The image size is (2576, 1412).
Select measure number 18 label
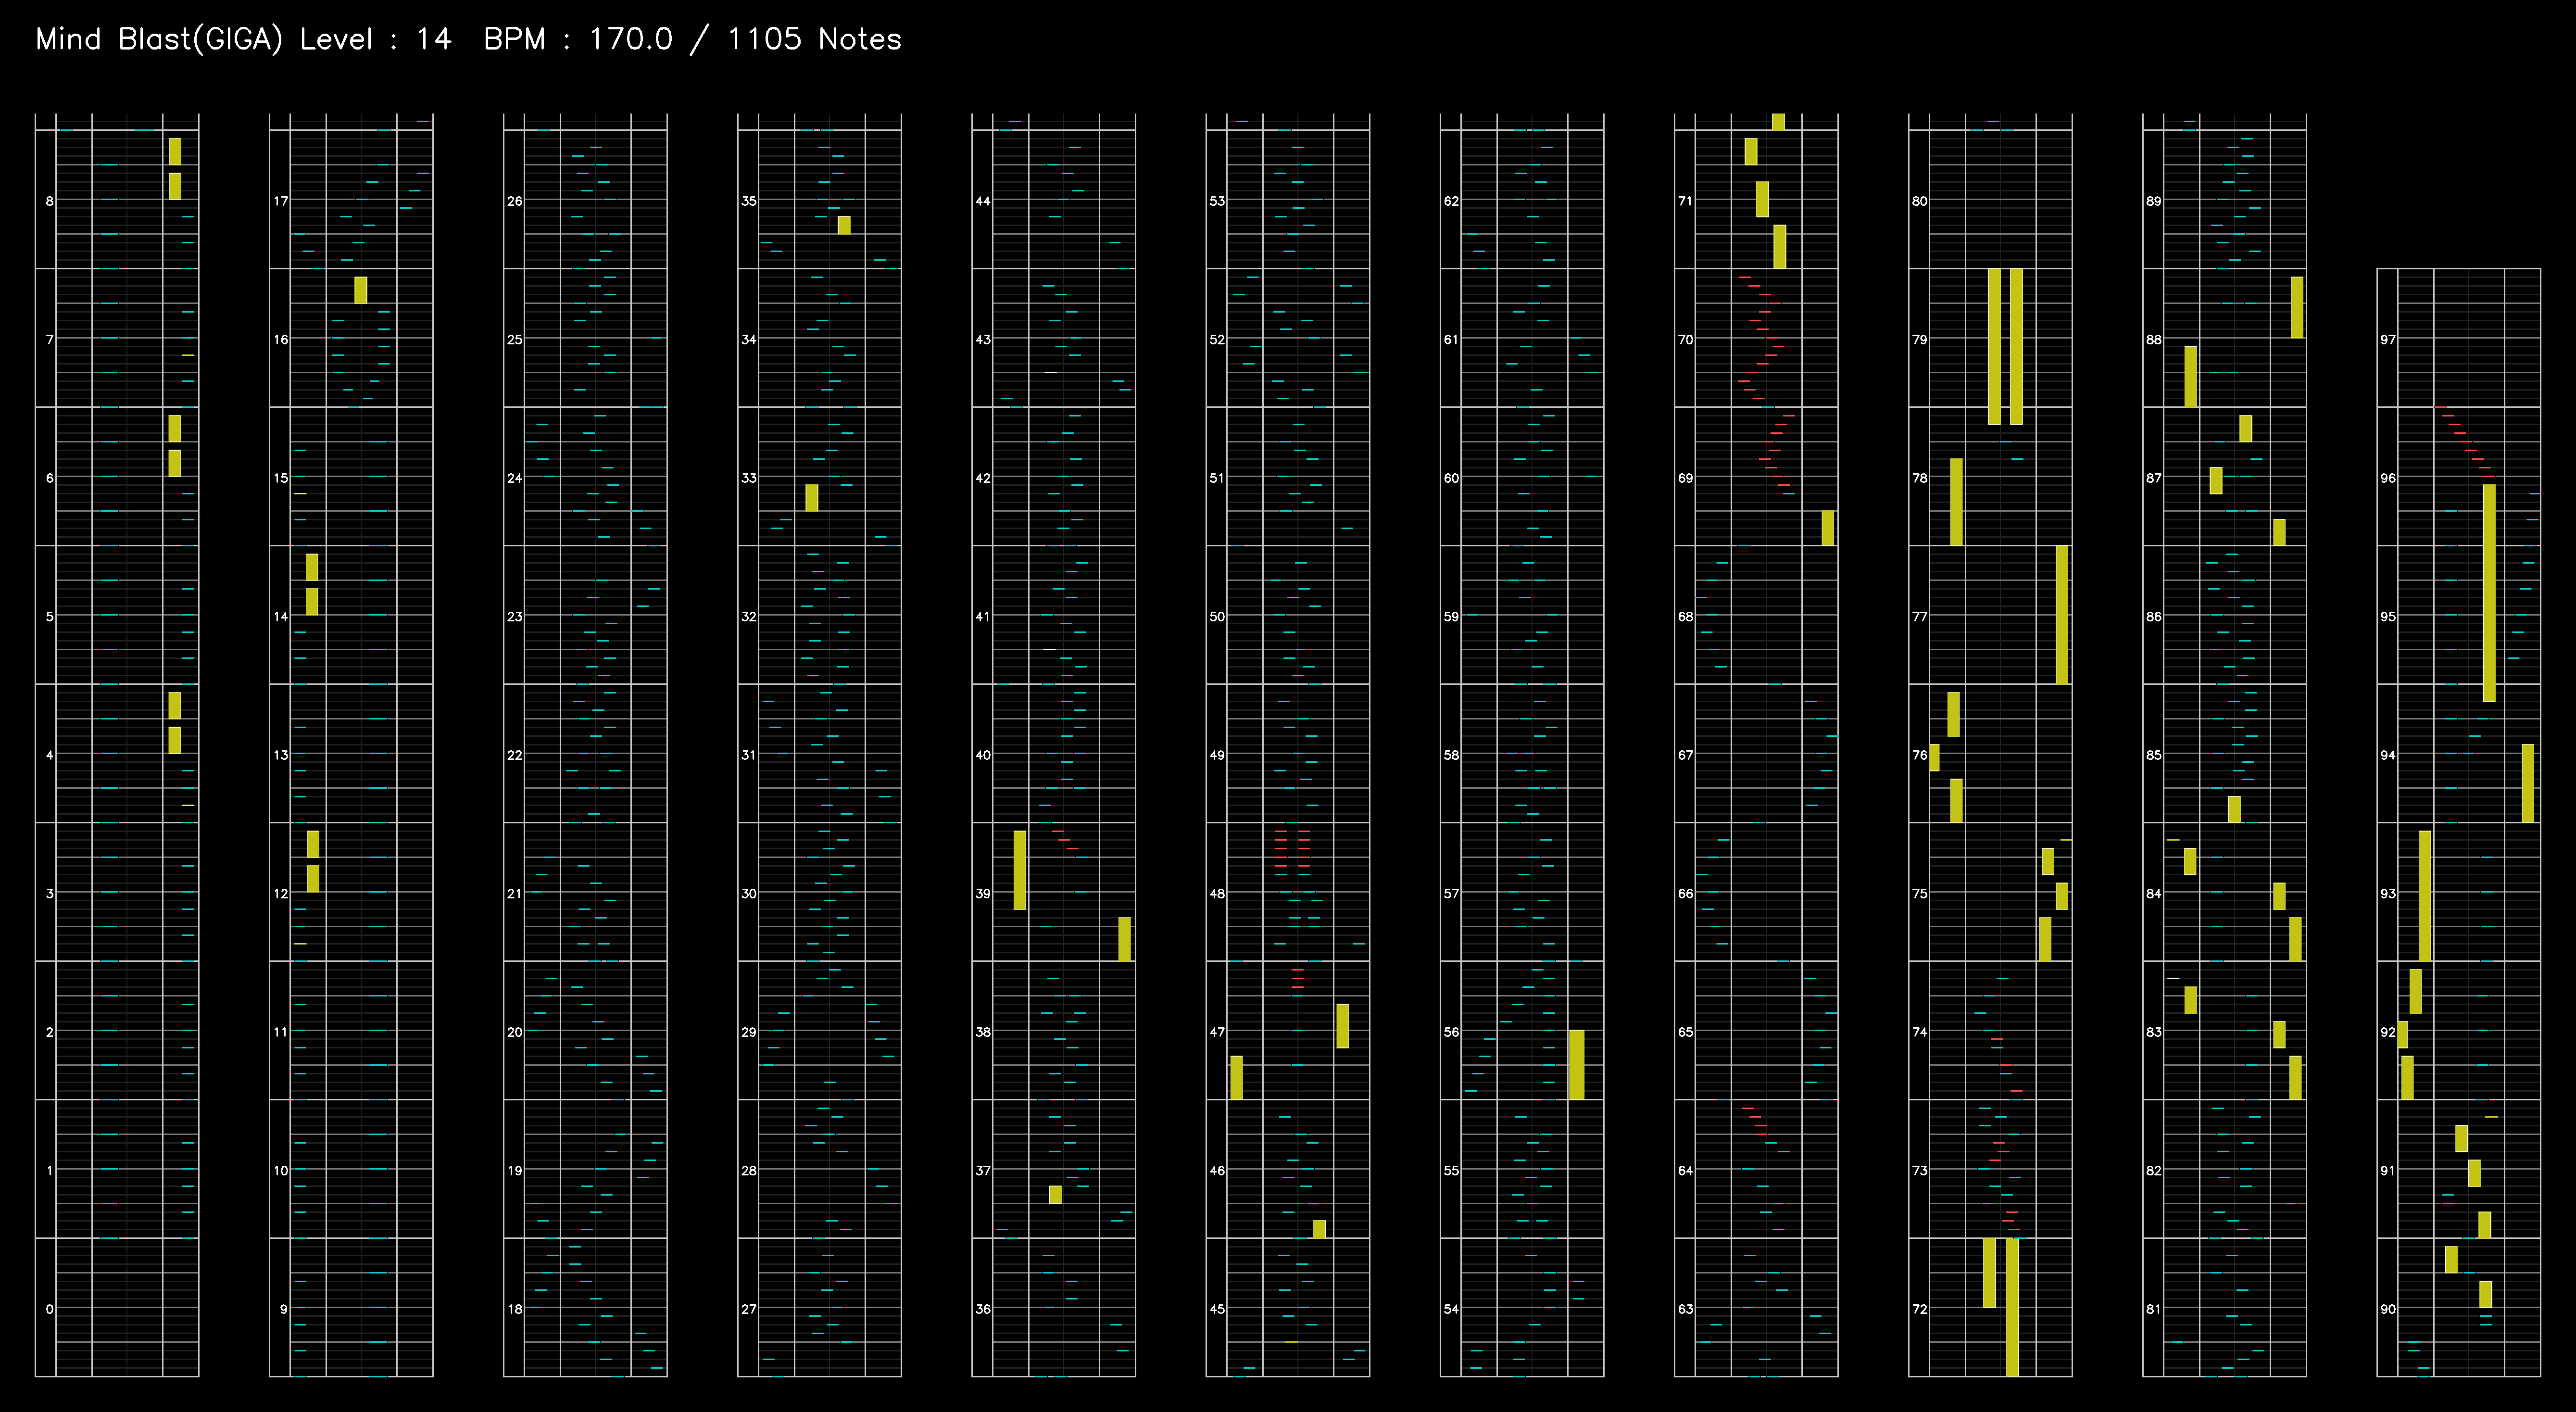coord(515,1309)
